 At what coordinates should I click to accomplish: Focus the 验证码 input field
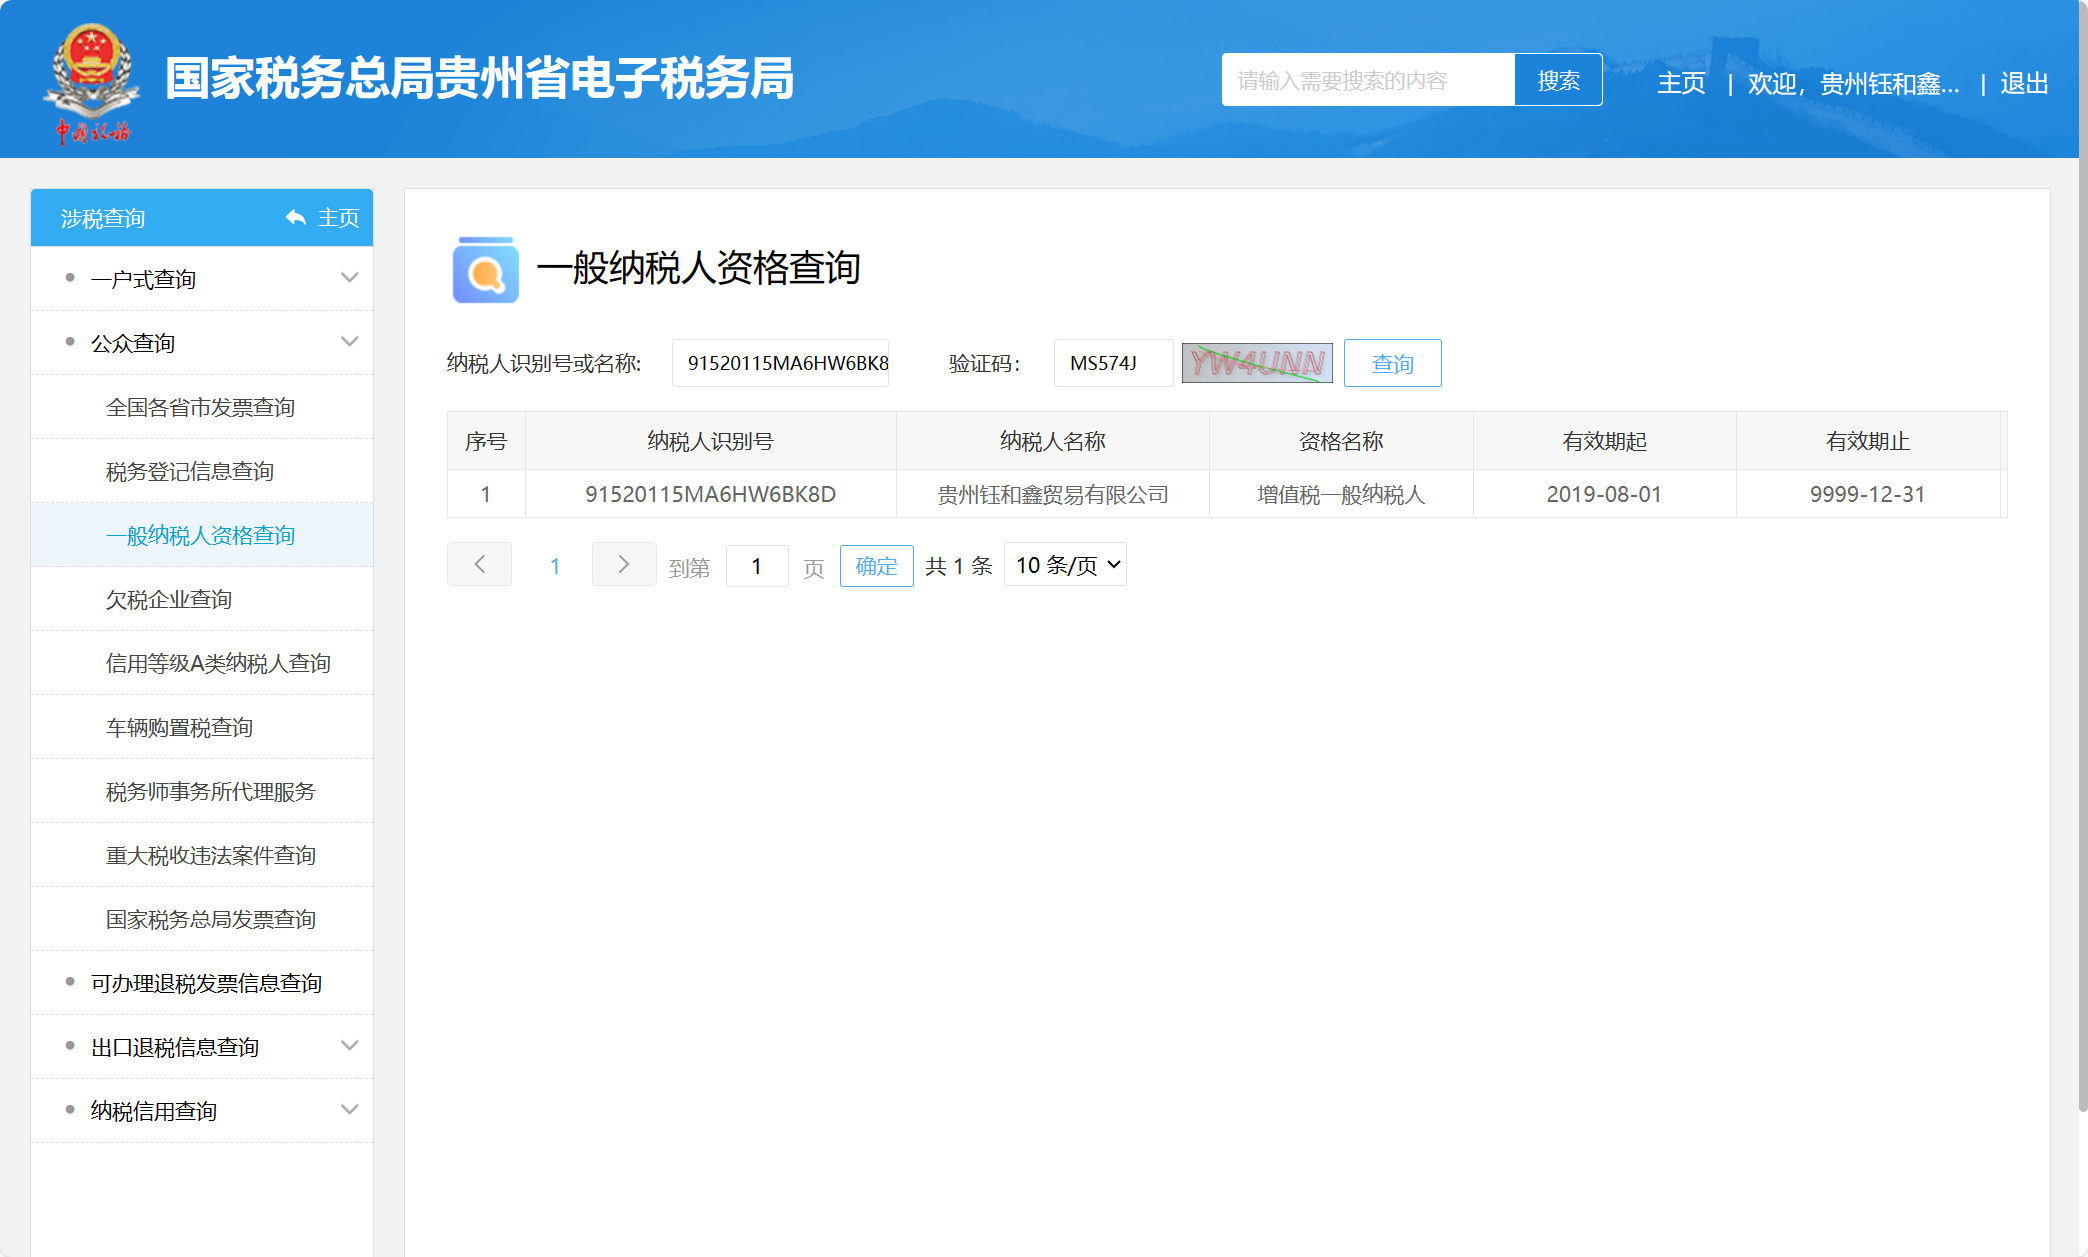click(1112, 363)
